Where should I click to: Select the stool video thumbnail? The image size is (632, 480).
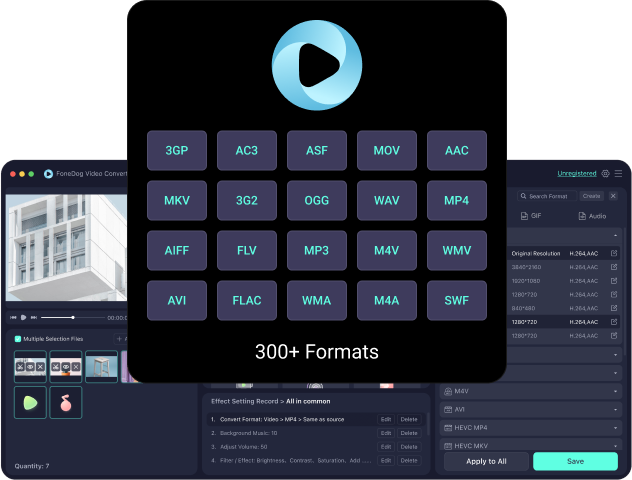pos(101,366)
